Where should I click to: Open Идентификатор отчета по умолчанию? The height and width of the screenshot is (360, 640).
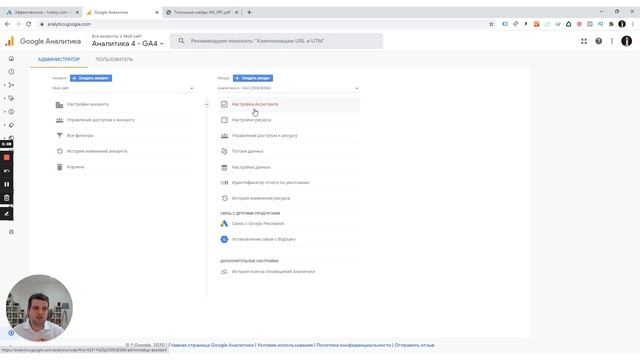[x=271, y=182]
